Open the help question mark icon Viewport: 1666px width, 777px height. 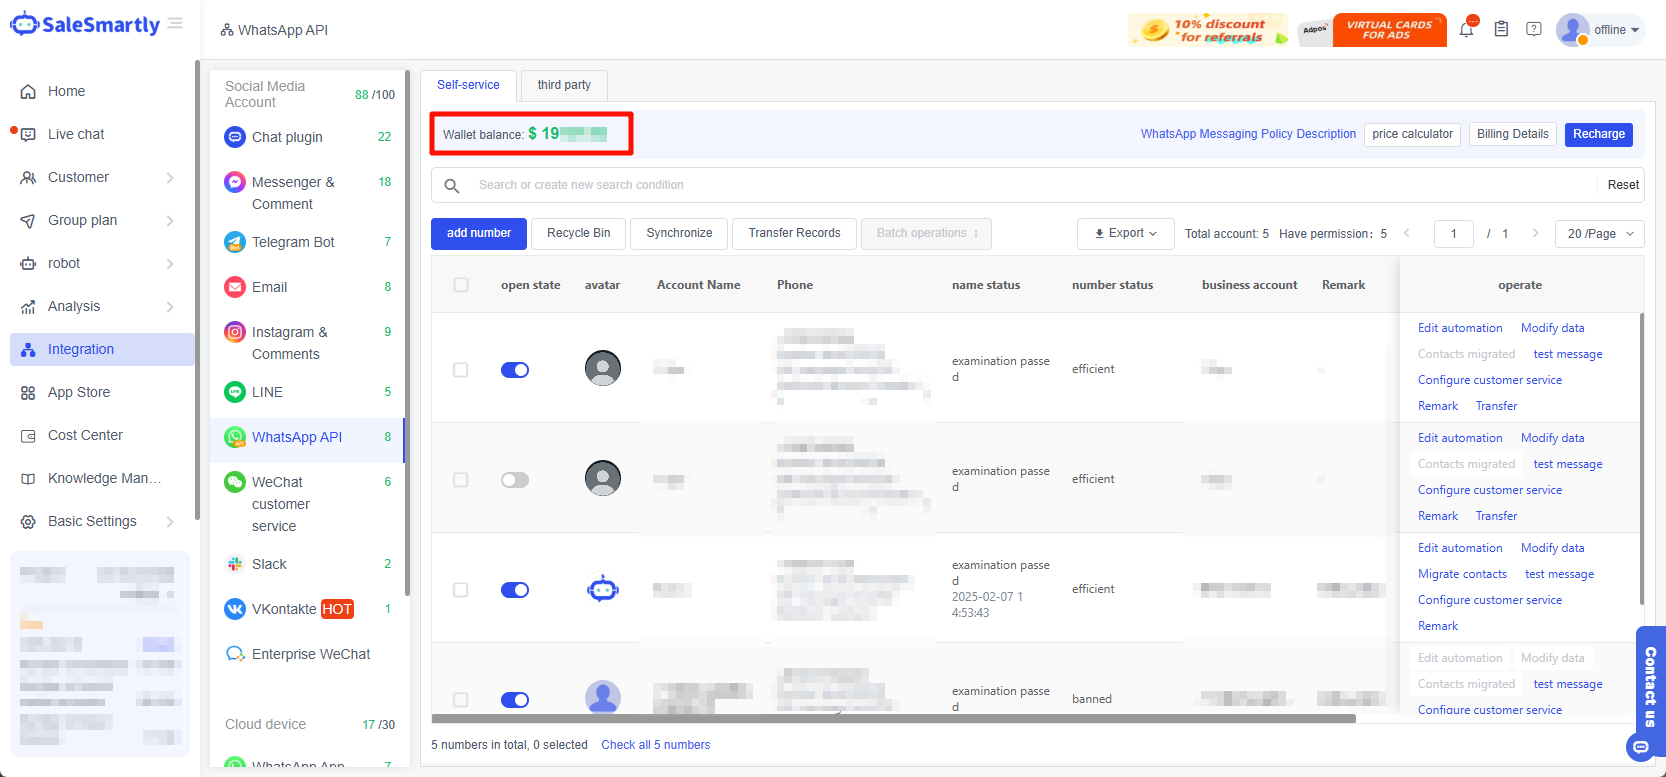1533,30
